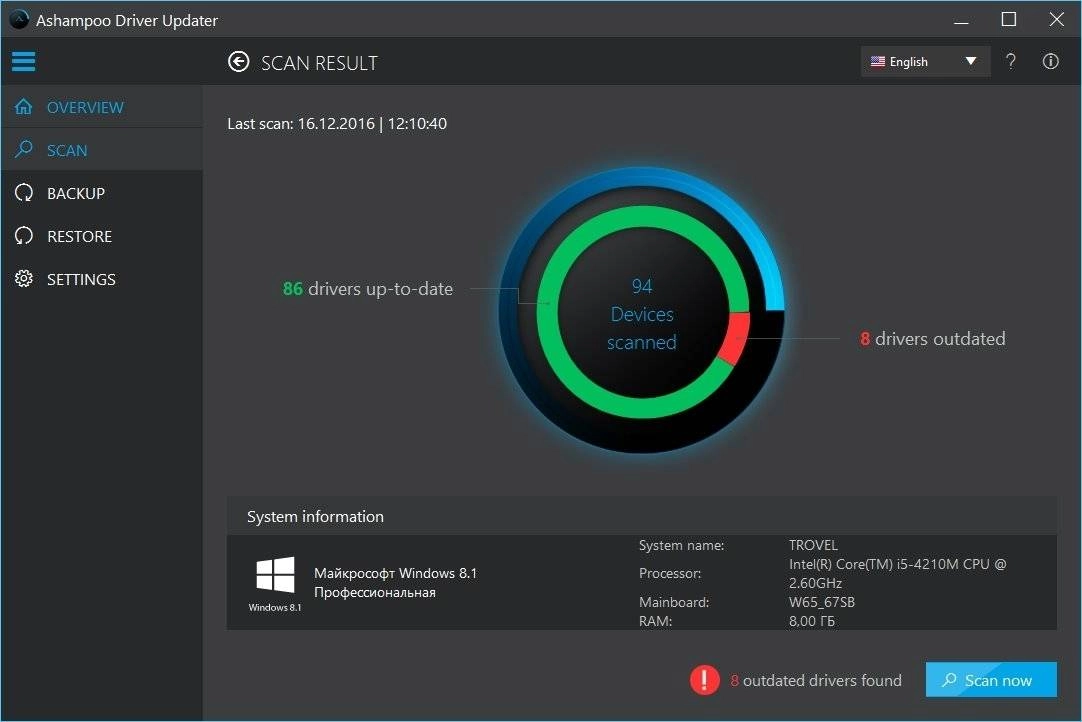Click the RAM value 8,00 ГБ
Screen dimensions: 1082x722
coord(812,621)
